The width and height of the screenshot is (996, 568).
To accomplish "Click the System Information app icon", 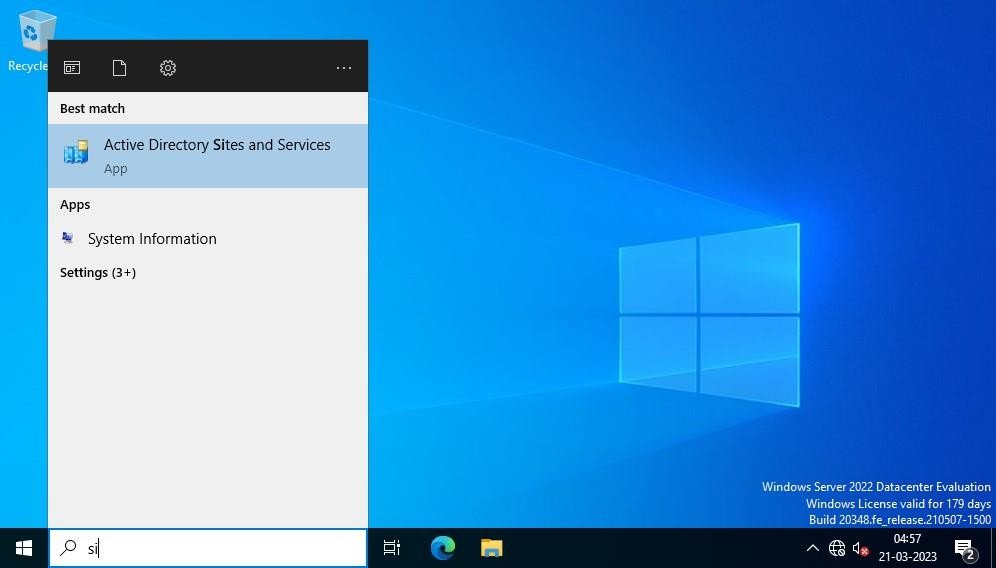I will 67,238.
